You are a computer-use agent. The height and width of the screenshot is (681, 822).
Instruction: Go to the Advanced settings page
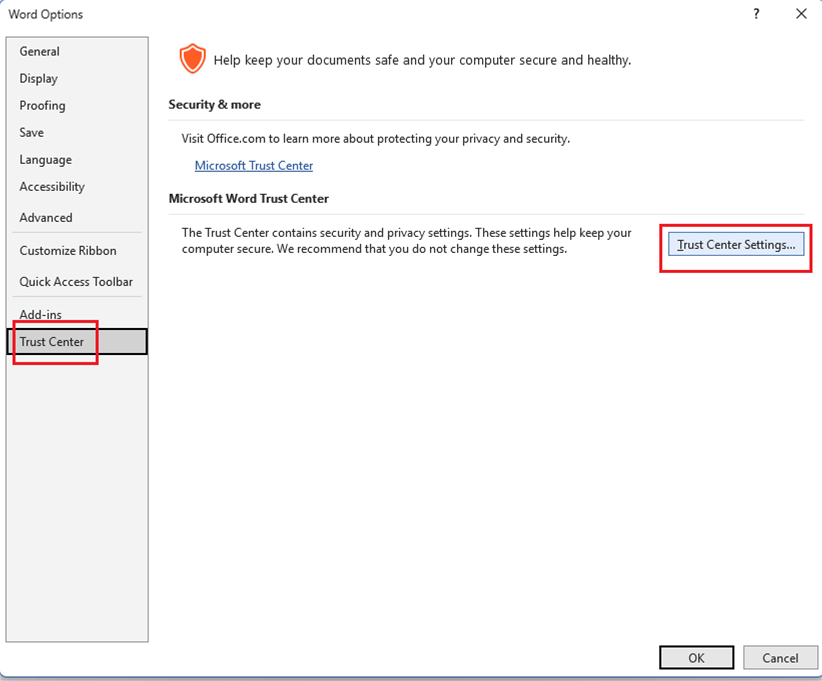[x=46, y=217]
